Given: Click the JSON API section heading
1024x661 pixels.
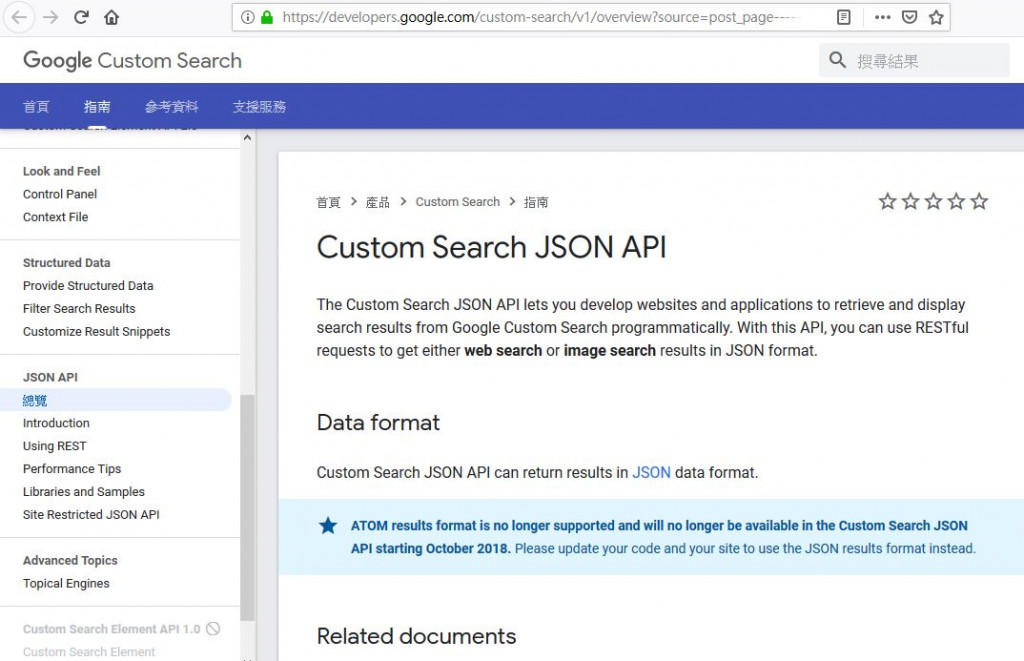Looking at the screenshot, I should click(x=50, y=377).
